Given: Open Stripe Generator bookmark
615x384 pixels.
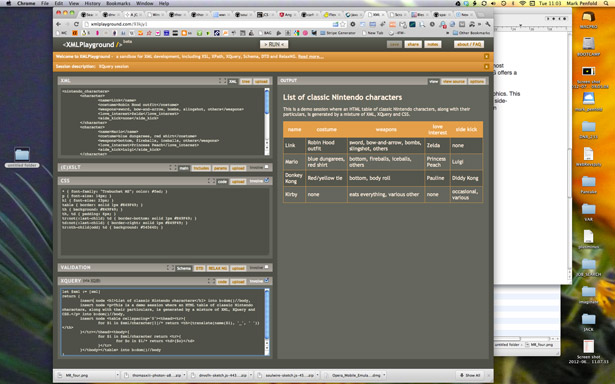Looking at the screenshot, I should point(338,33).
